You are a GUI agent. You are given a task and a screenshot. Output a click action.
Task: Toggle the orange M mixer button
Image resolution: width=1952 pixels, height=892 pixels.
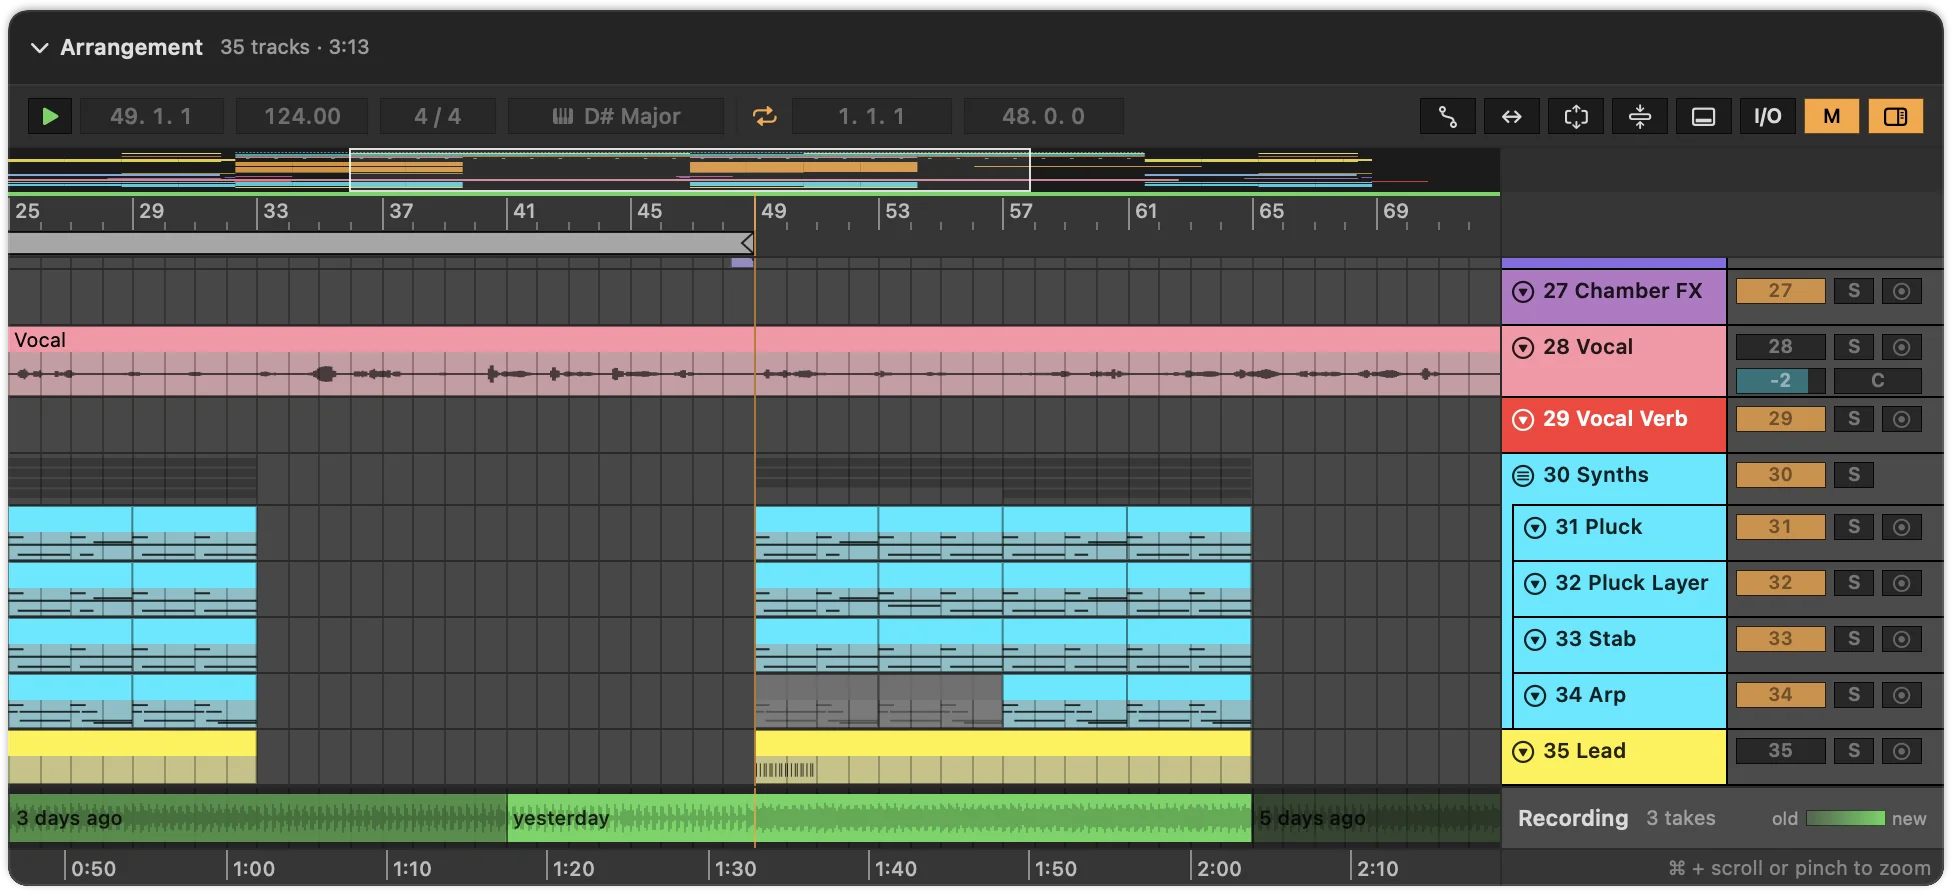point(1831,116)
